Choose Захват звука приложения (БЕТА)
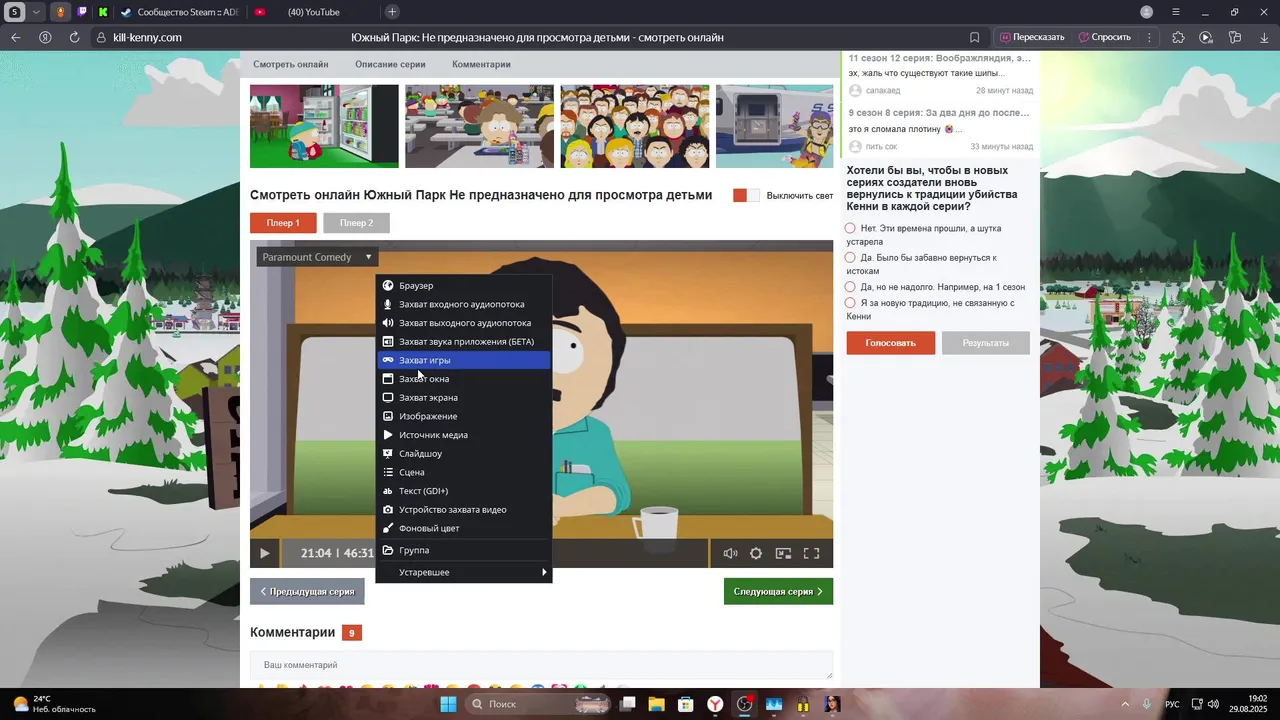The image size is (1280, 720). click(464, 341)
